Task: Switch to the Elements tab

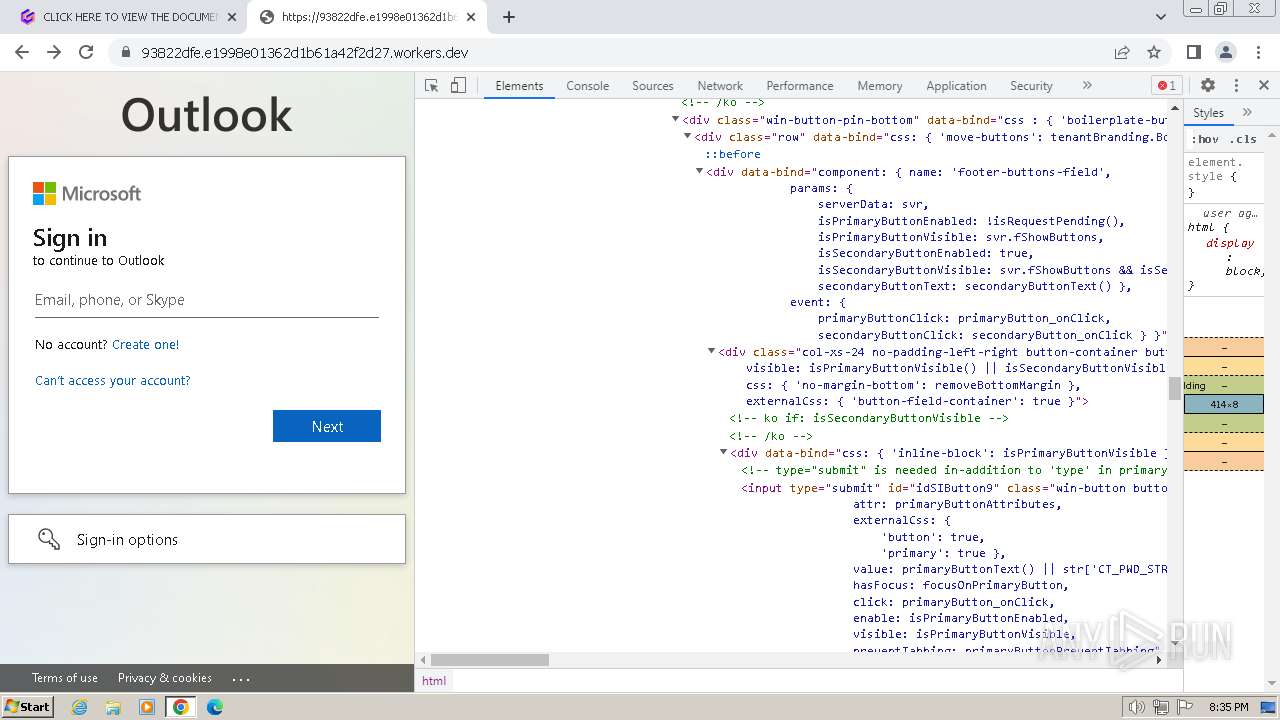Action: pos(519,86)
